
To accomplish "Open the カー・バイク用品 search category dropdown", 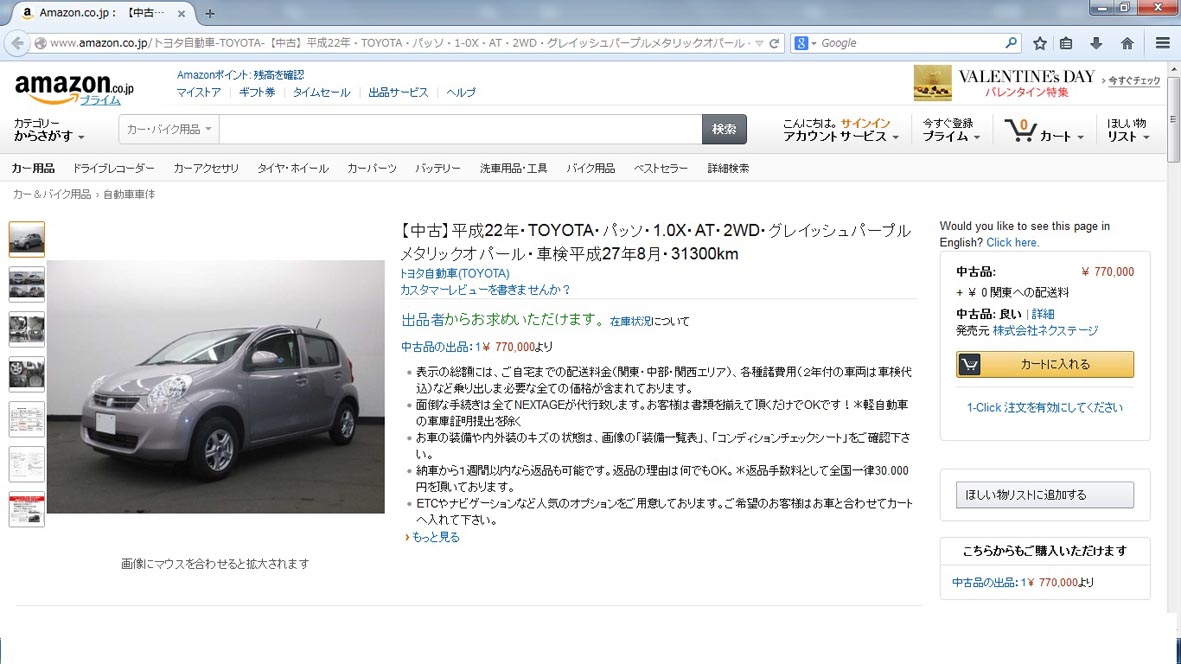I will point(169,129).
